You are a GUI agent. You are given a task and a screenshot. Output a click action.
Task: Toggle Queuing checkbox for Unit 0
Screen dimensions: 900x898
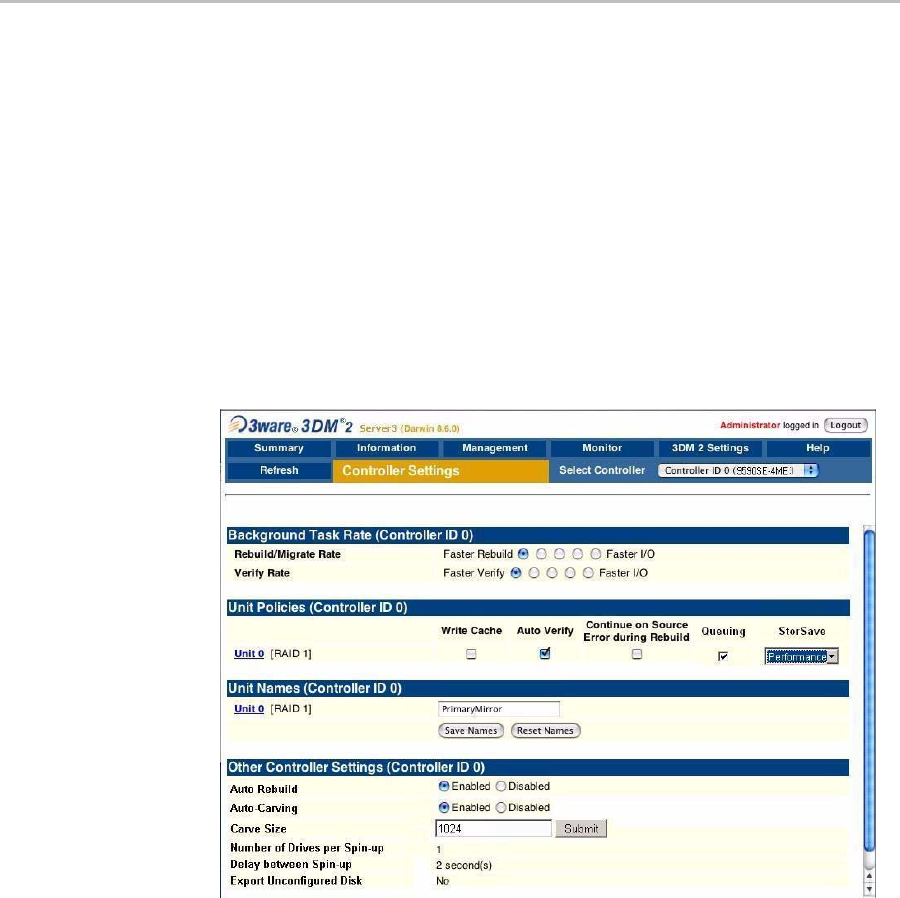pos(723,656)
